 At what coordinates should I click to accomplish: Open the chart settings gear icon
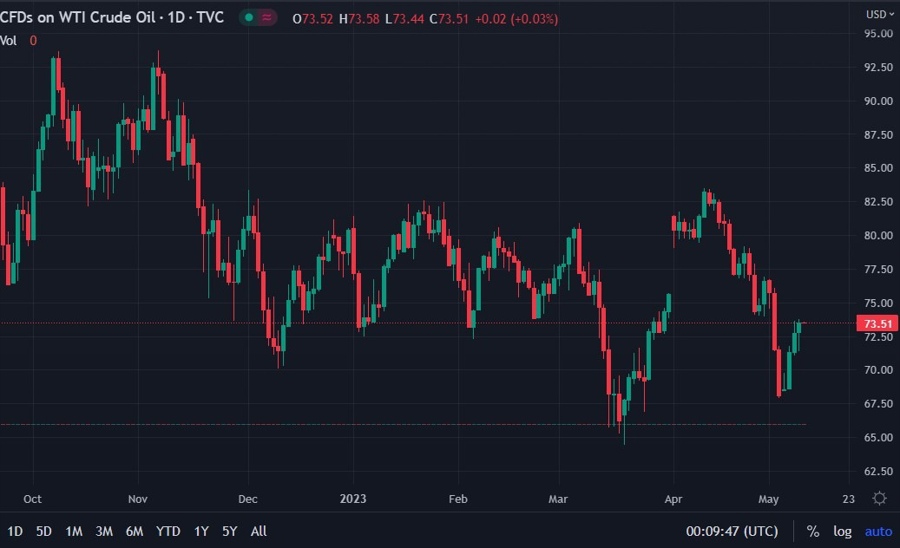(x=879, y=498)
